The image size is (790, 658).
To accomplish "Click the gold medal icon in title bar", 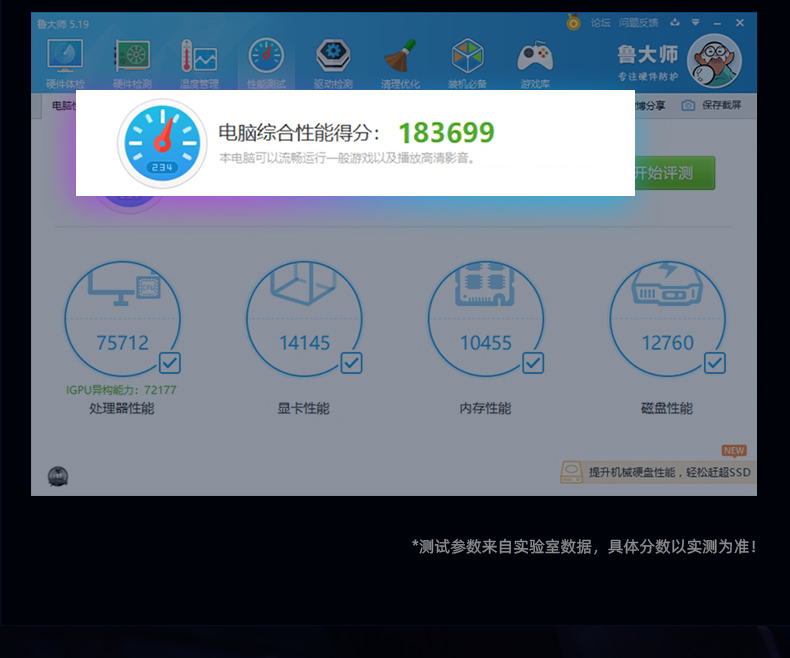I will click(x=573, y=22).
